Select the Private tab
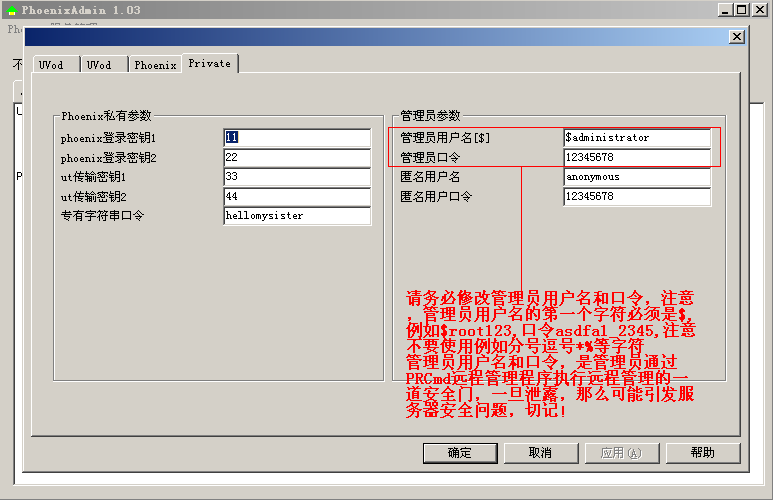773x500 pixels. [x=210, y=63]
